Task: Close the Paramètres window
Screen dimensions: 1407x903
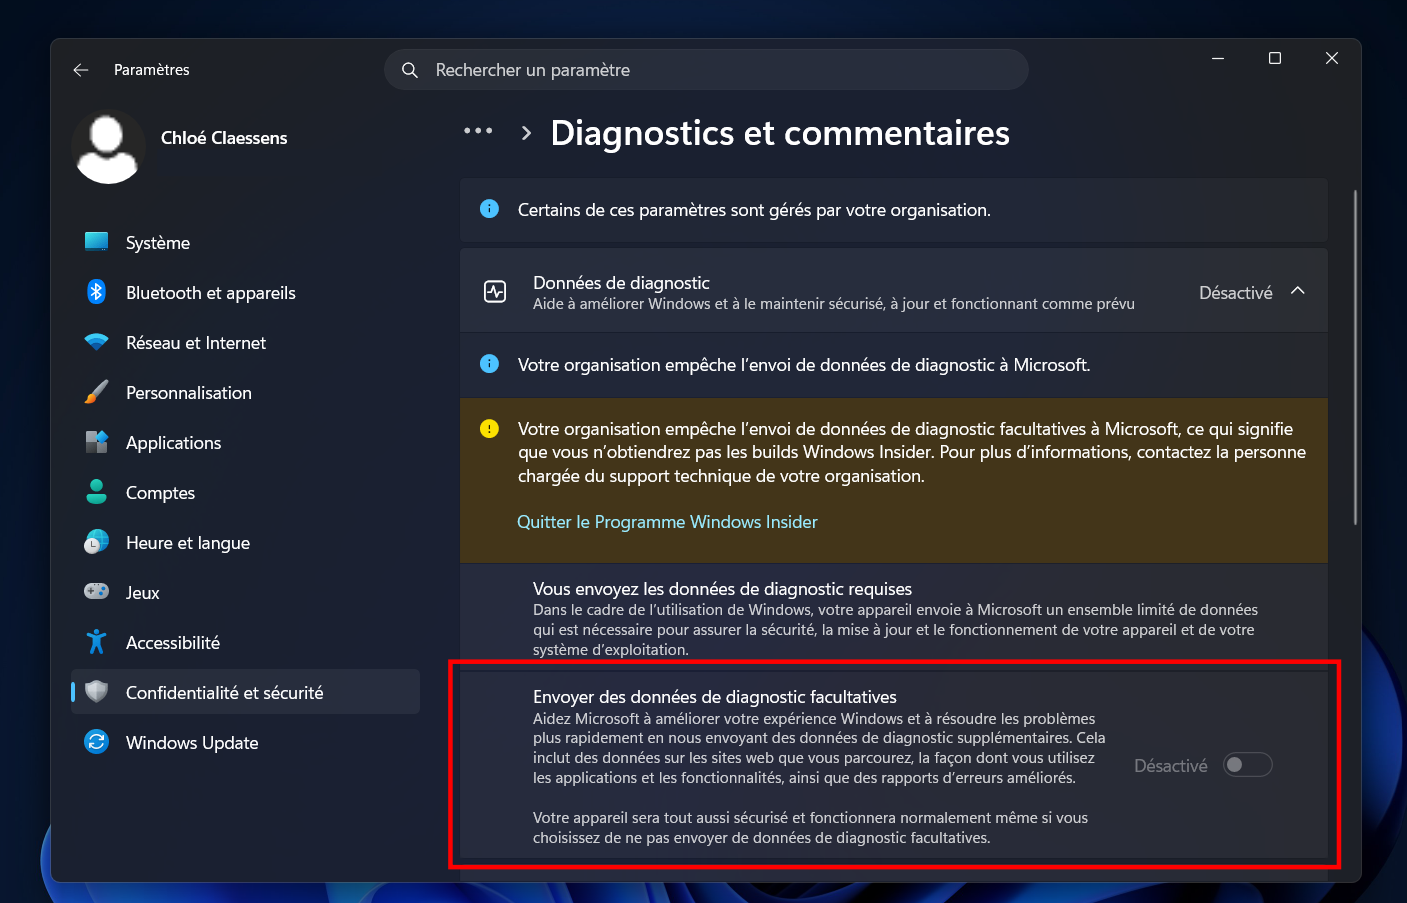Action: (x=1332, y=58)
